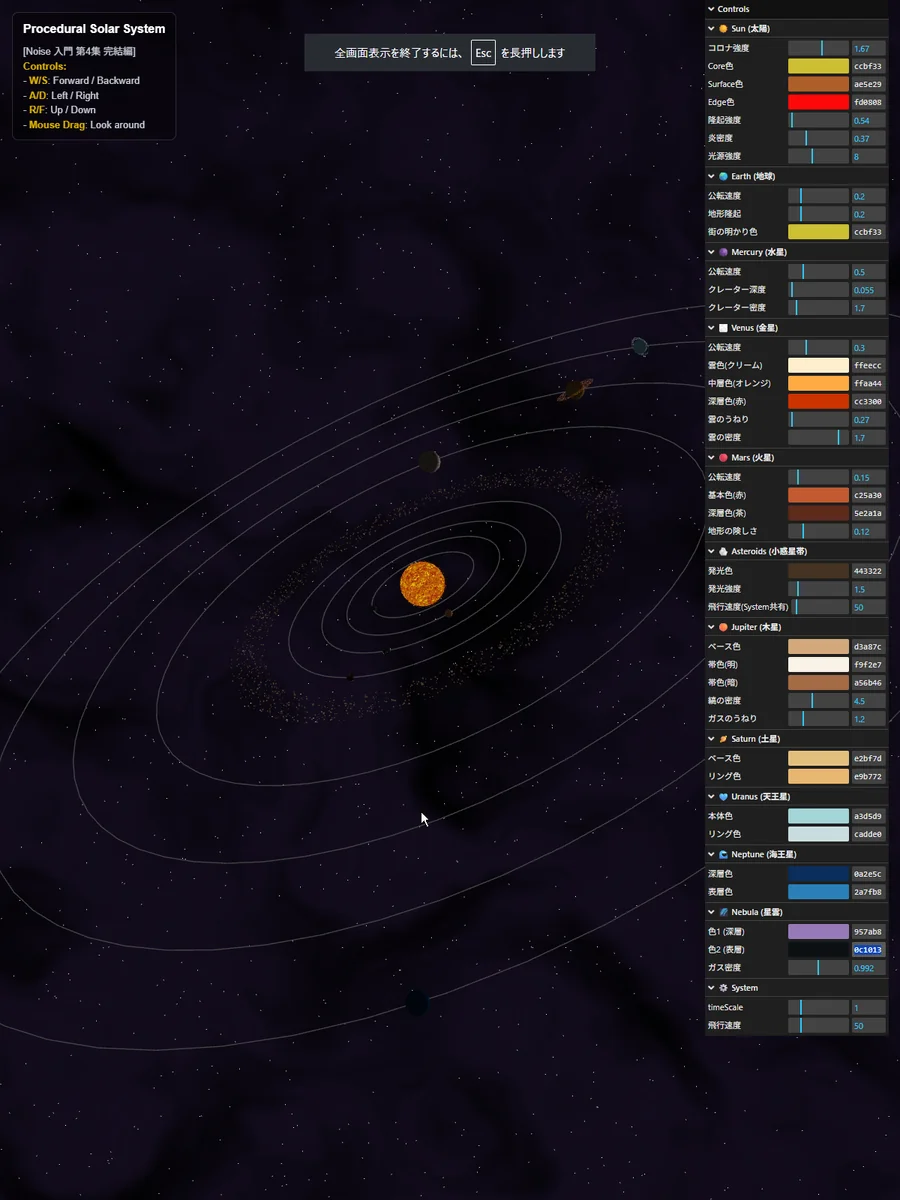The image size is (900, 1200).
Task: Open the Nebula 色1 purple color swatch
Action: 817,932
